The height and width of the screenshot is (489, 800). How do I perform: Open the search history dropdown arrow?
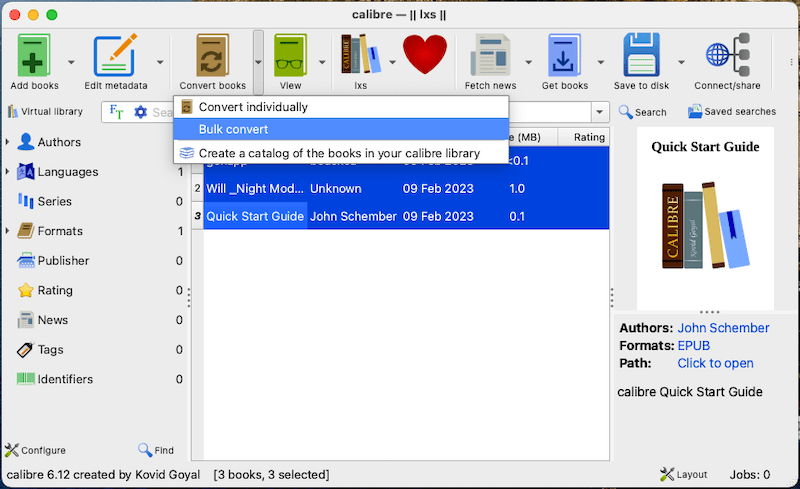(600, 112)
